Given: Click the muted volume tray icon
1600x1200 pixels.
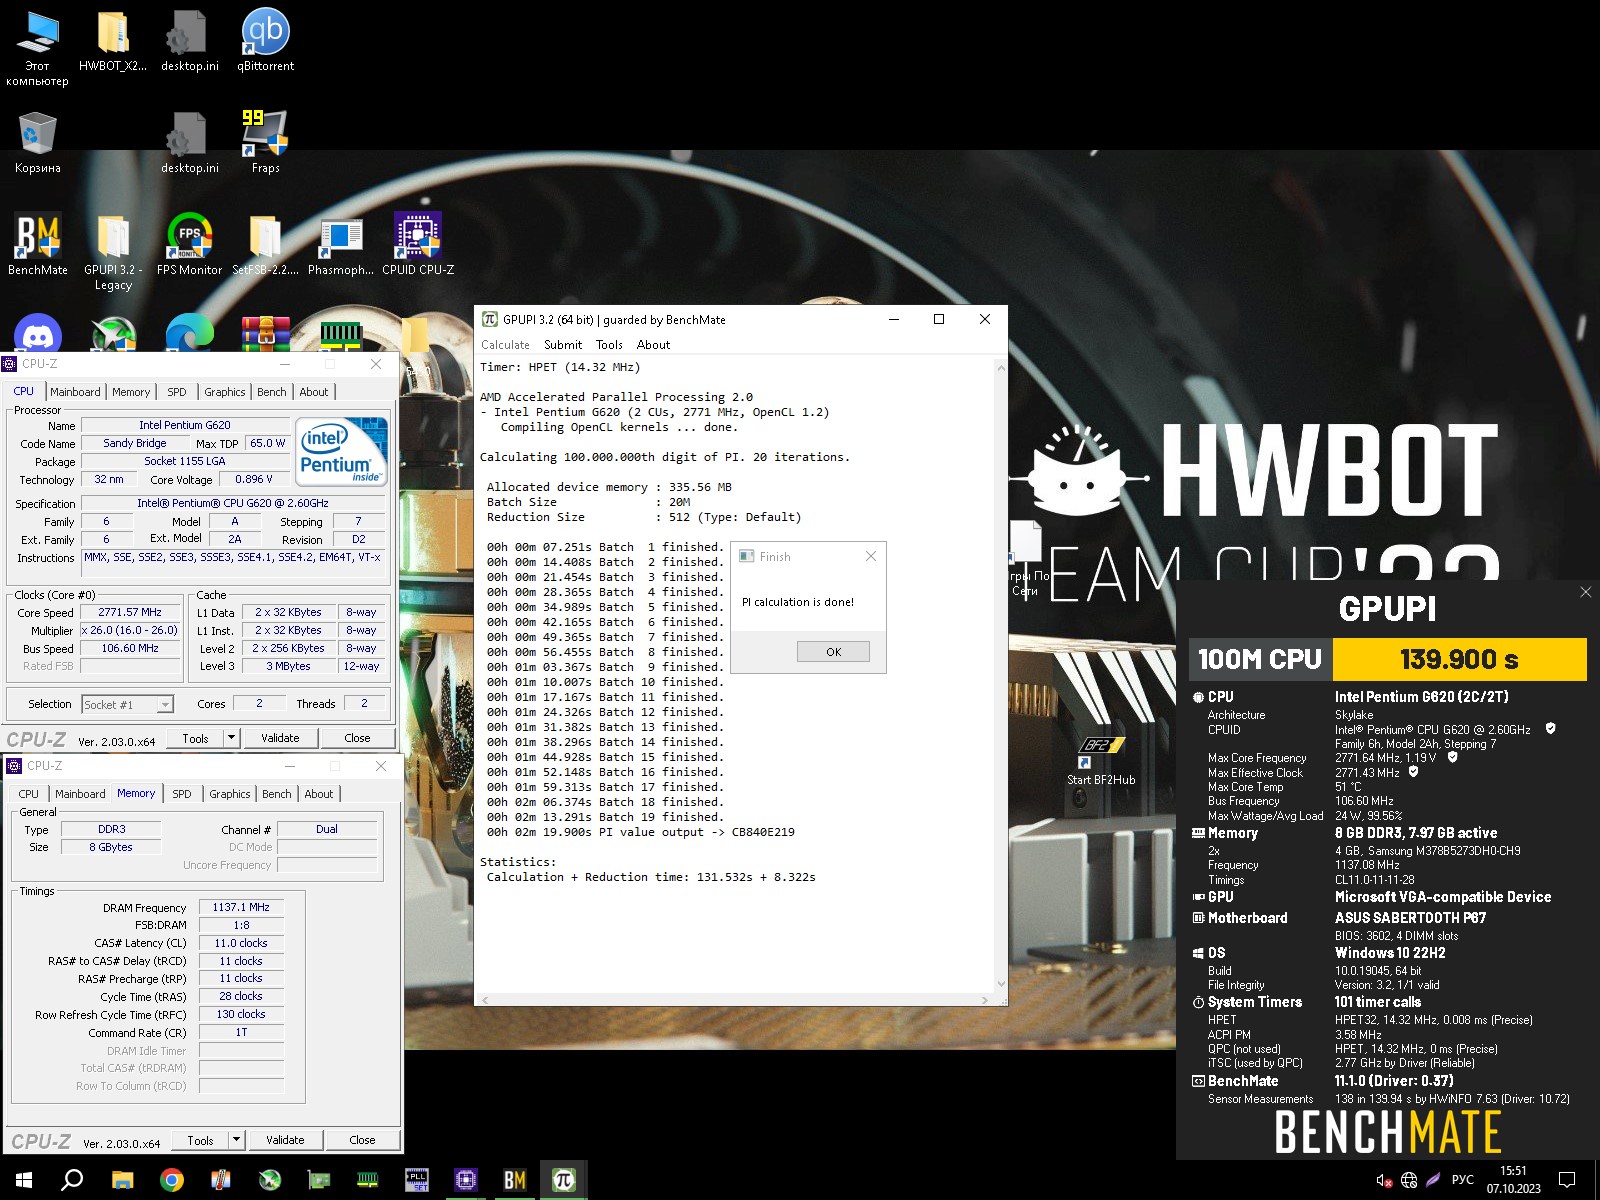Looking at the screenshot, I should pos(1384,1180).
